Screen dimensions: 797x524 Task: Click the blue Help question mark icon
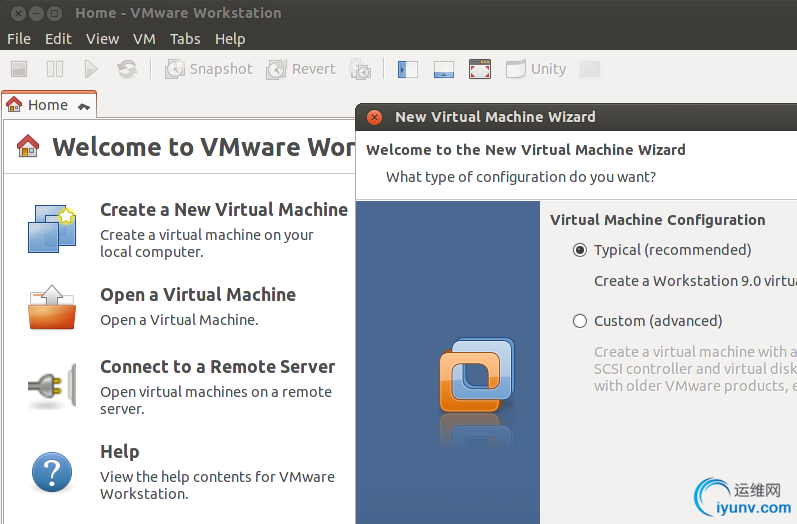click(x=51, y=471)
